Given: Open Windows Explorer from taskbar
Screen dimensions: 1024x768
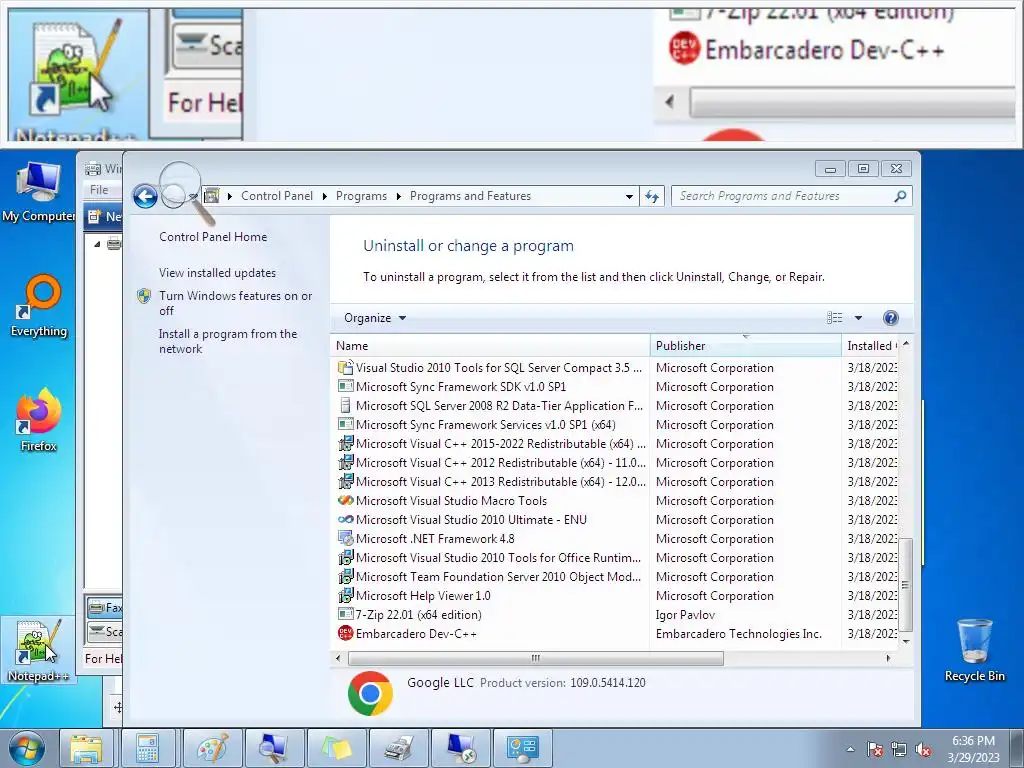Looking at the screenshot, I should pos(87,748).
